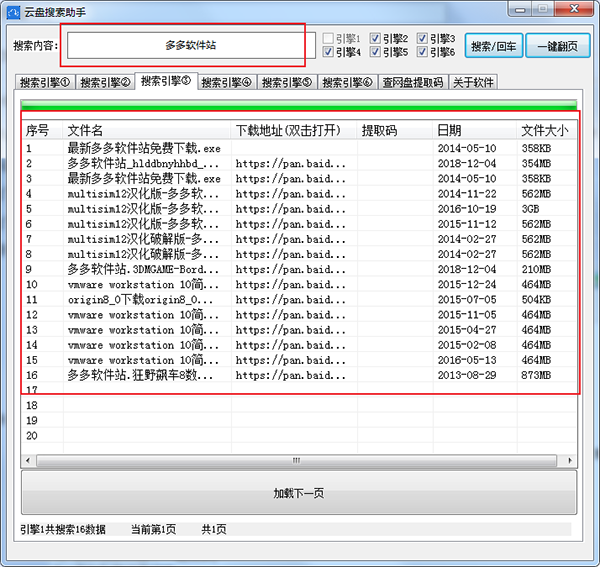Click the 提取码 column header
The width and height of the screenshot is (600, 567).
[x=395, y=130]
